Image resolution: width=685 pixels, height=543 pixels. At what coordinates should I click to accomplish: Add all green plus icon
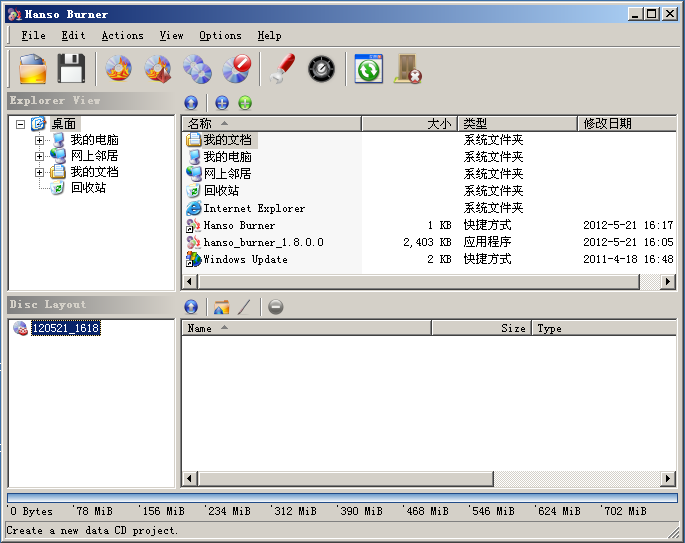[x=245, y=103]
